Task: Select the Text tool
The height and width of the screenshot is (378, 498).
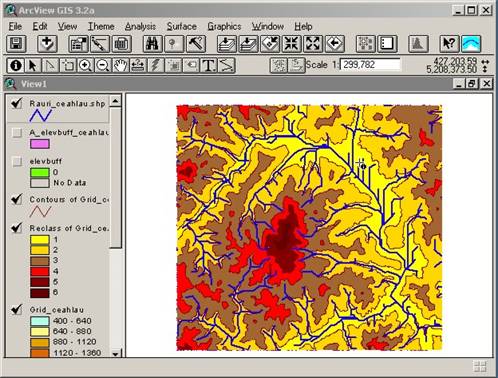Action: (209, 65)
